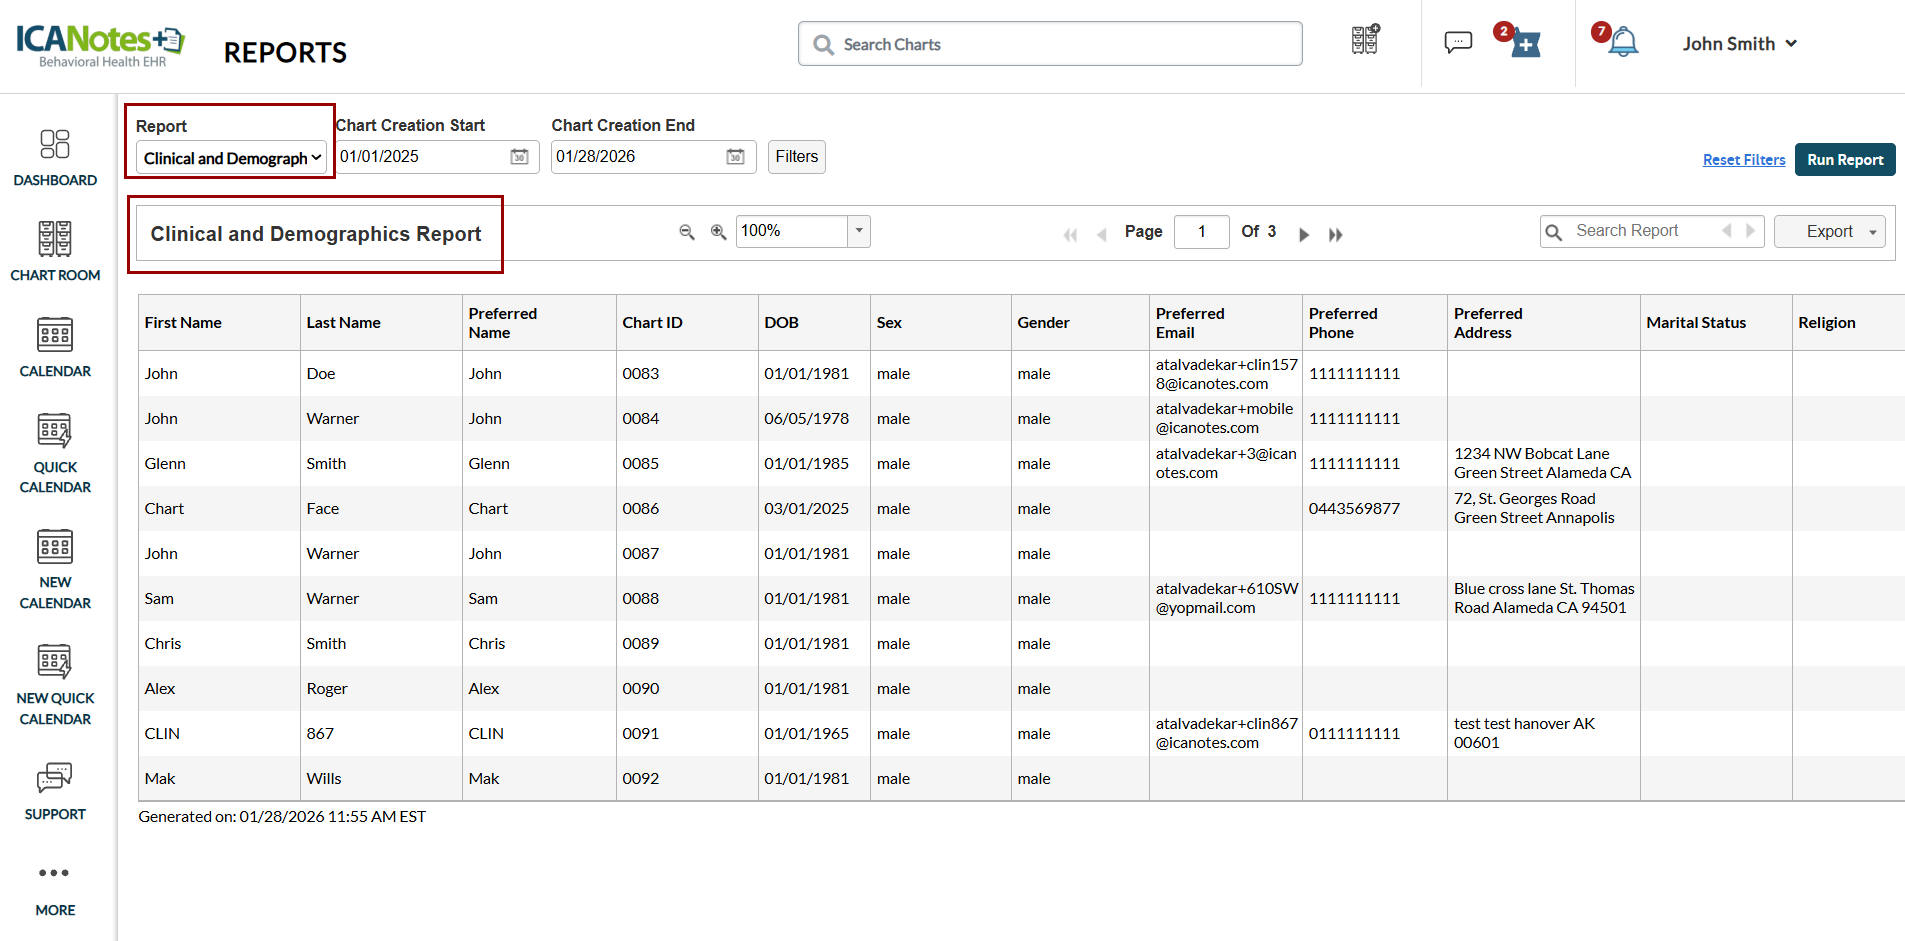1905x941 pixels.
Task: Focus the Search Charts input field
Action: click(1050, 44)
